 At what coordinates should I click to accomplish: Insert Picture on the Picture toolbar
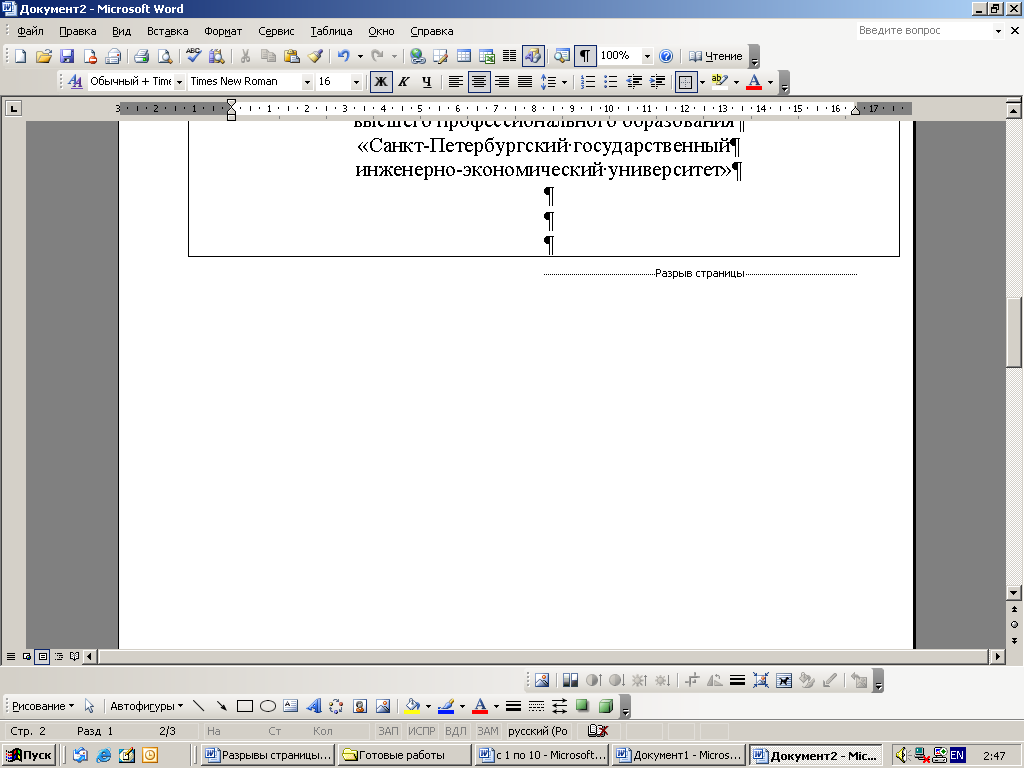click(x=542, y=680)
